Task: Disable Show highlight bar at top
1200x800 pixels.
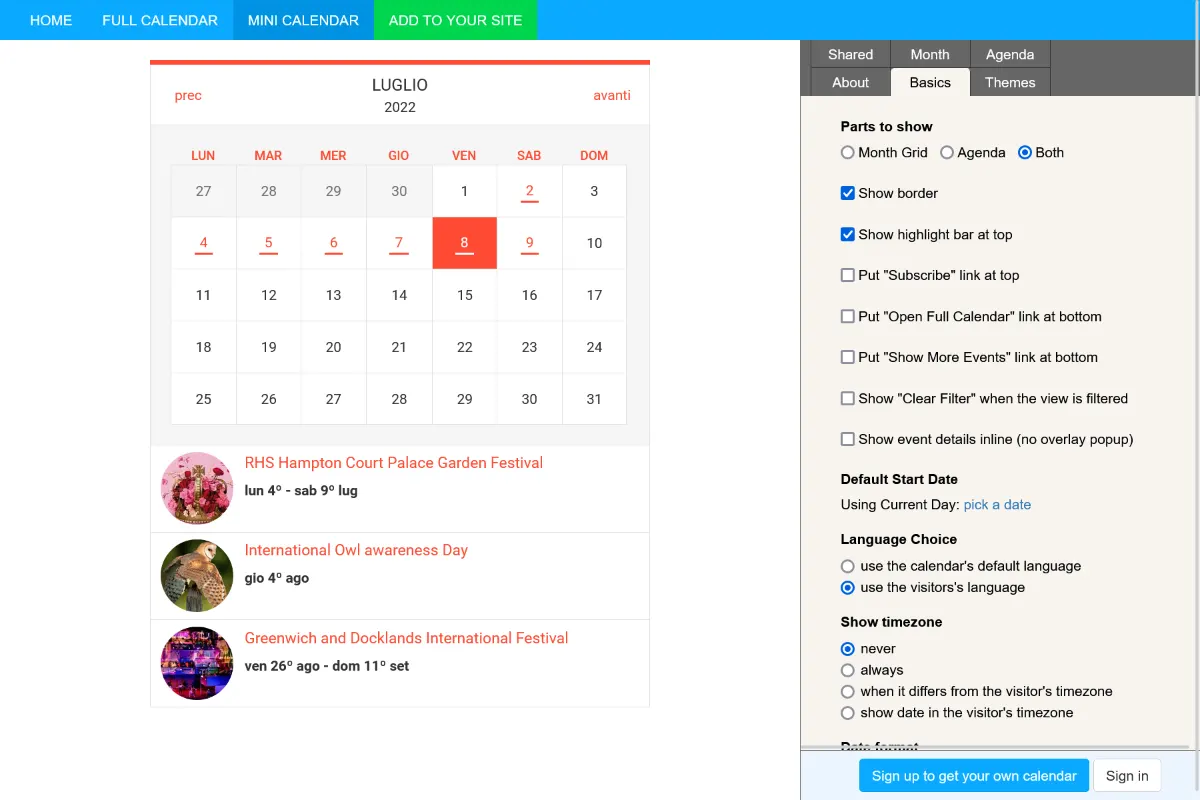Action: (848, 234)
